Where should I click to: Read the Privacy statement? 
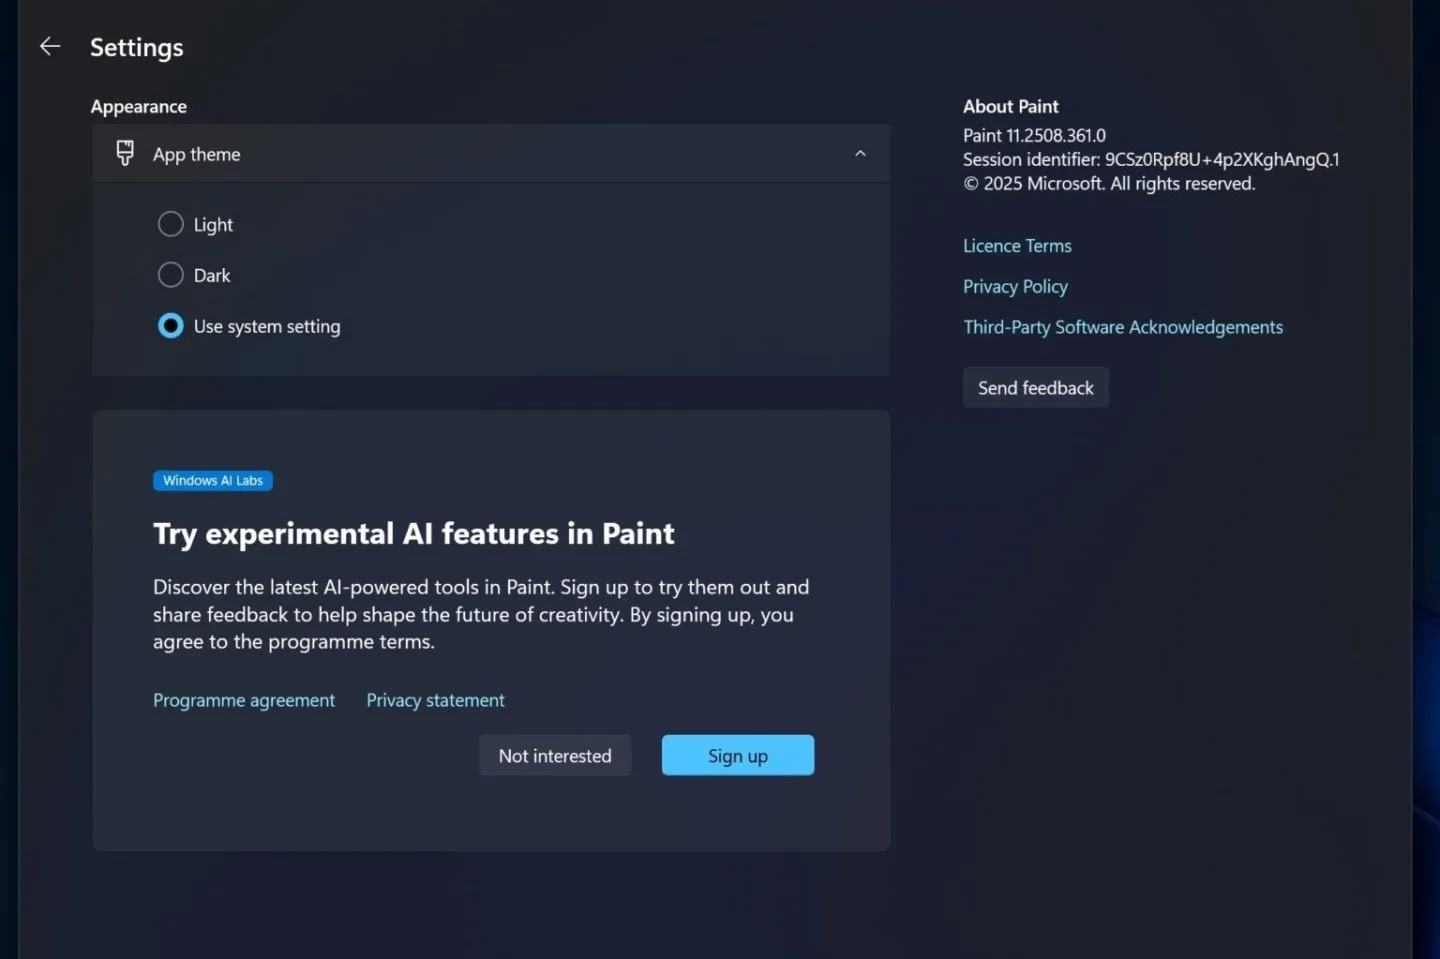(435, 700)
